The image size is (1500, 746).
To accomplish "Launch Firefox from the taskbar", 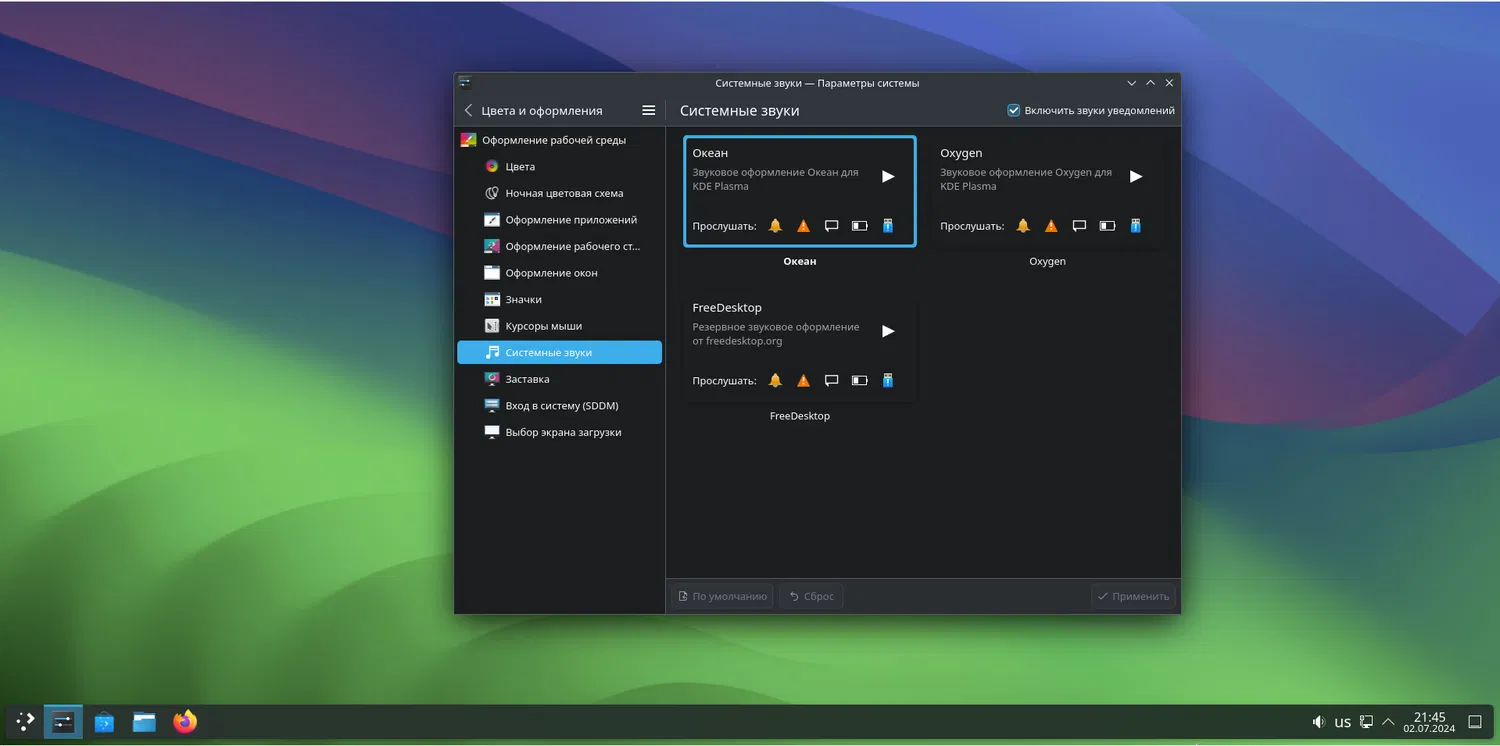I will tap(185, 722).
